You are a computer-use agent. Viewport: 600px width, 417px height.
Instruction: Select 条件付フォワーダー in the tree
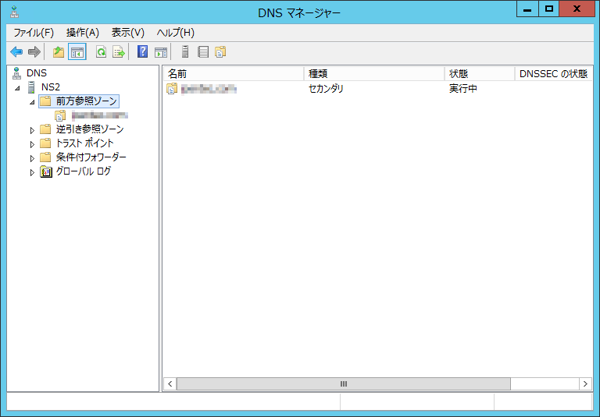click(x=91, y=157)
